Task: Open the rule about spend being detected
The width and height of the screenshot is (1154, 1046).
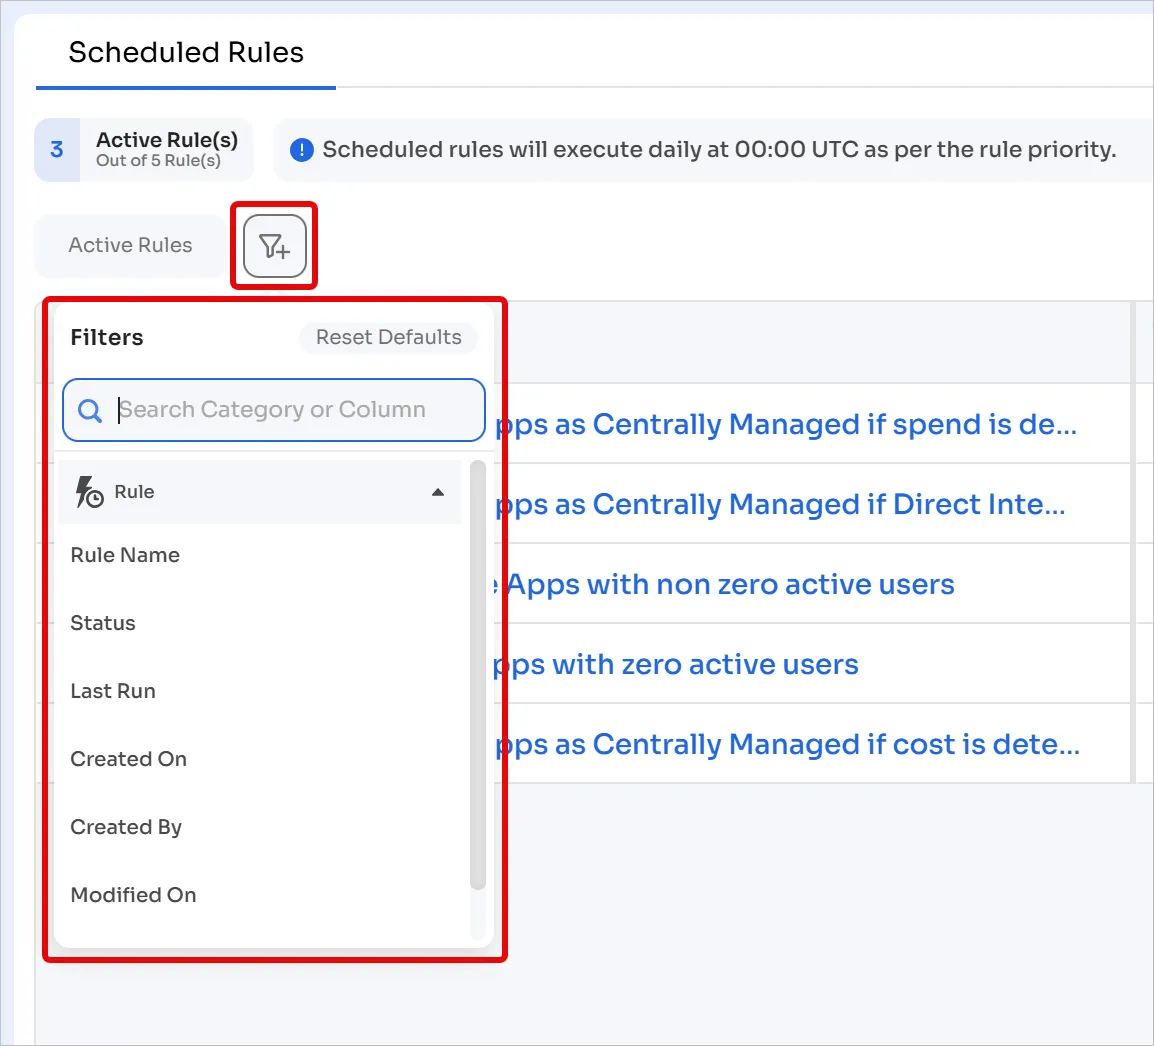Action: pyautogui.click(x=786, y=424)
